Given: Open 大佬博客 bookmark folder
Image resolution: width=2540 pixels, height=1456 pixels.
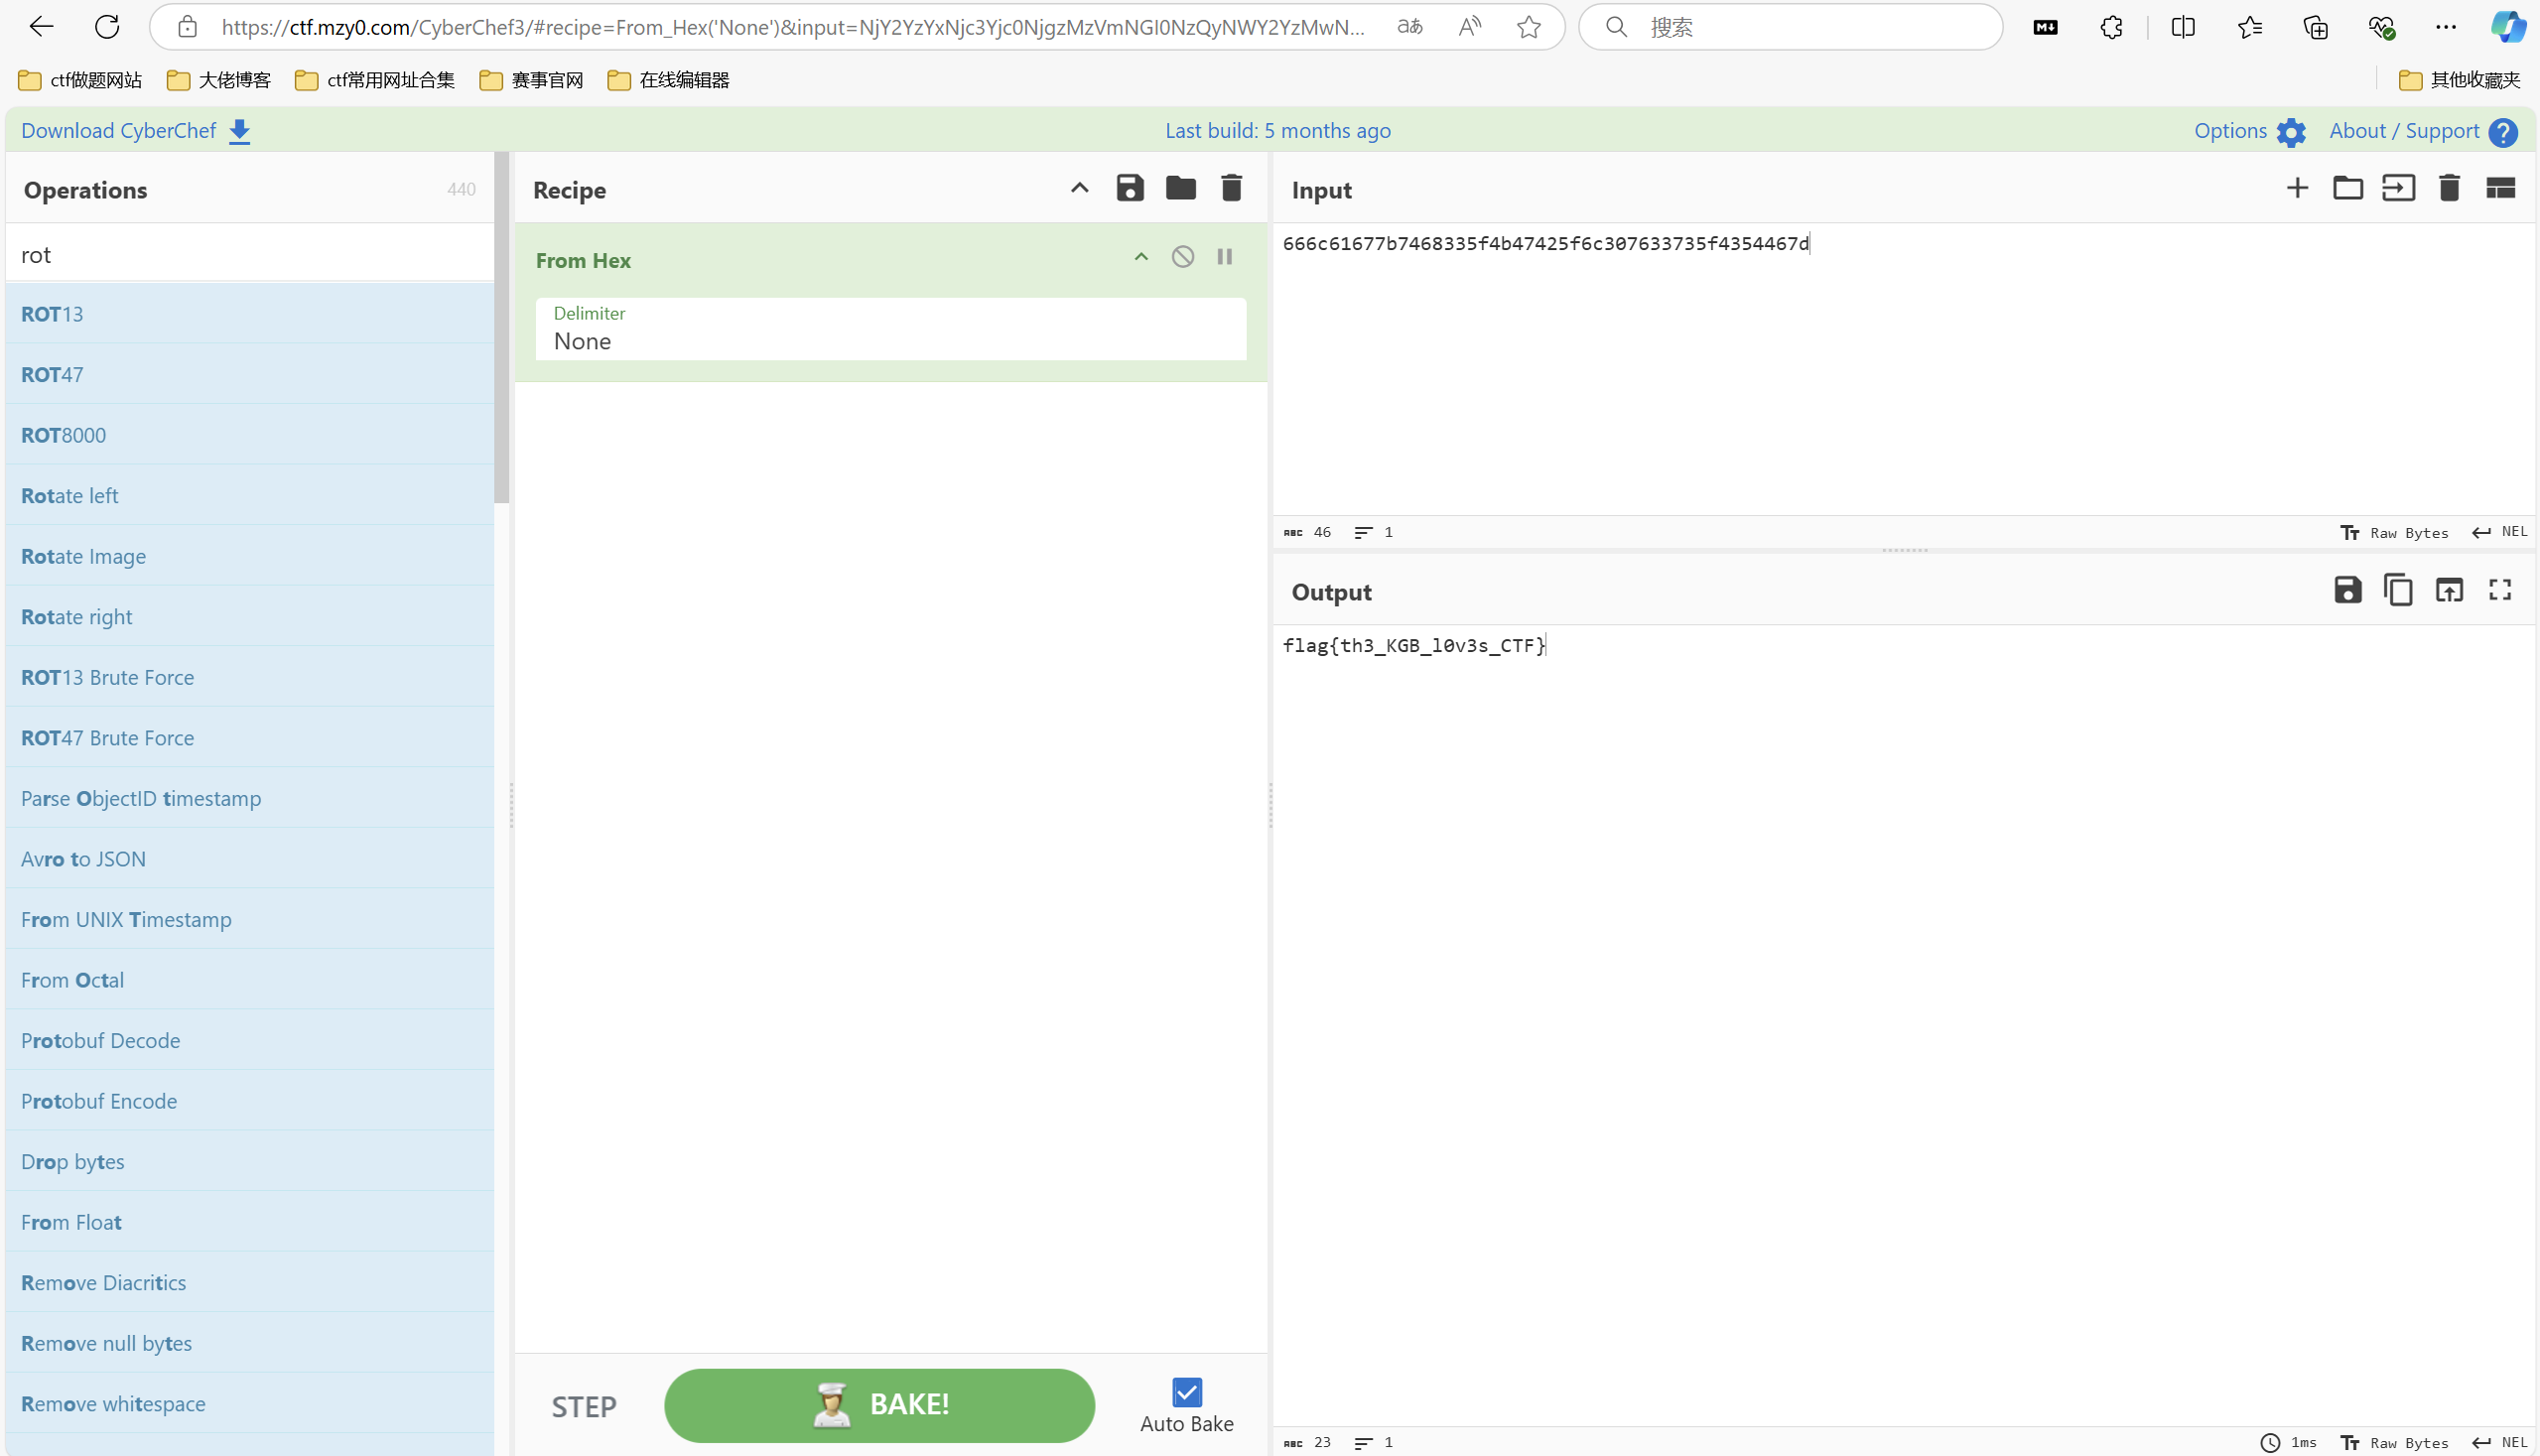Looking at the screenshot, I should (x=218, y=80).
